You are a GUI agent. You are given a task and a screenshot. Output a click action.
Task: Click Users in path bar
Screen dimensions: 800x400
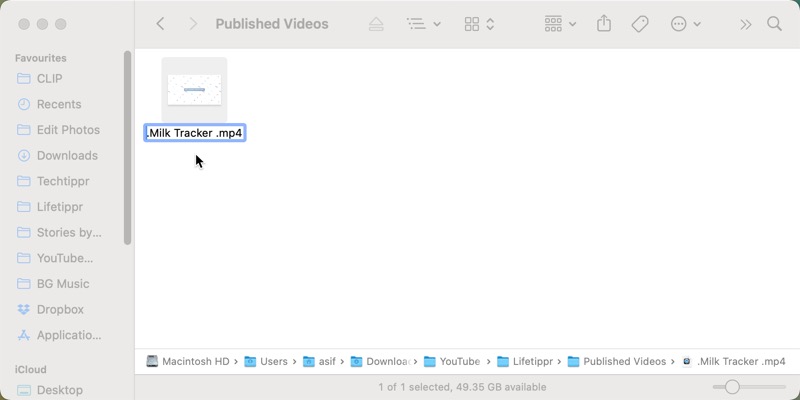tap(266, 361)
